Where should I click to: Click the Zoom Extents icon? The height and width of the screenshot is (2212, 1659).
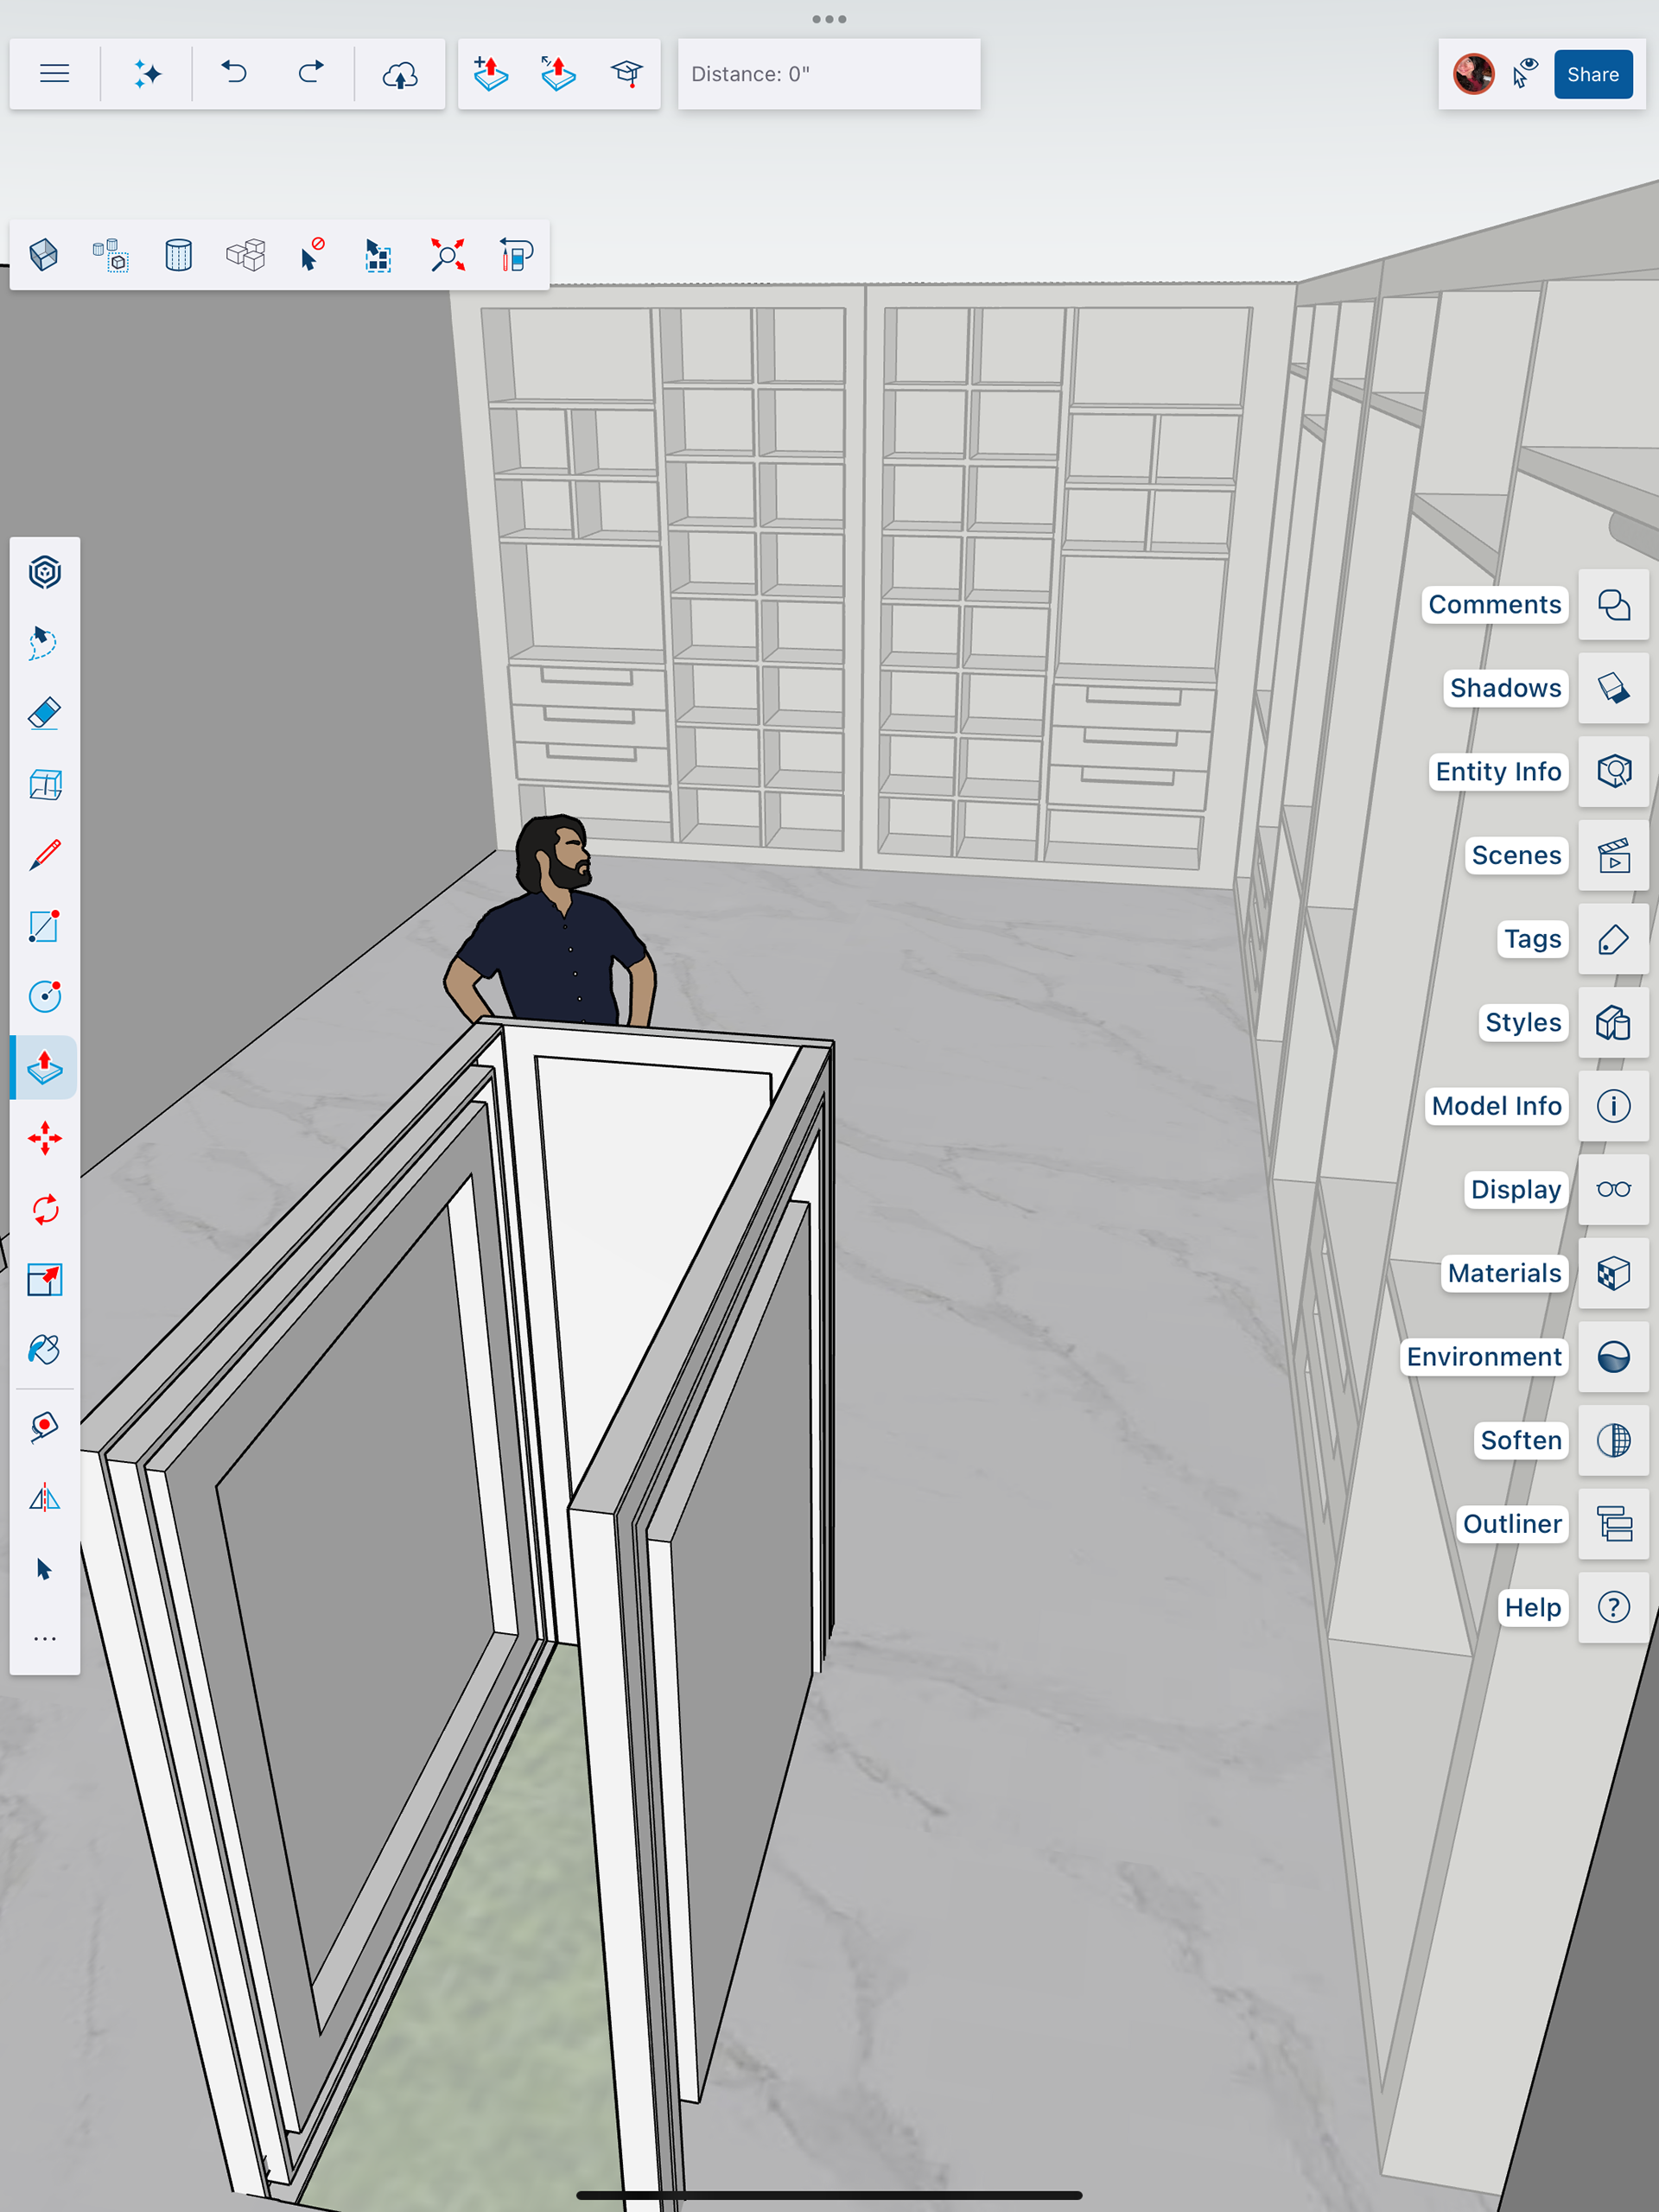447,255
